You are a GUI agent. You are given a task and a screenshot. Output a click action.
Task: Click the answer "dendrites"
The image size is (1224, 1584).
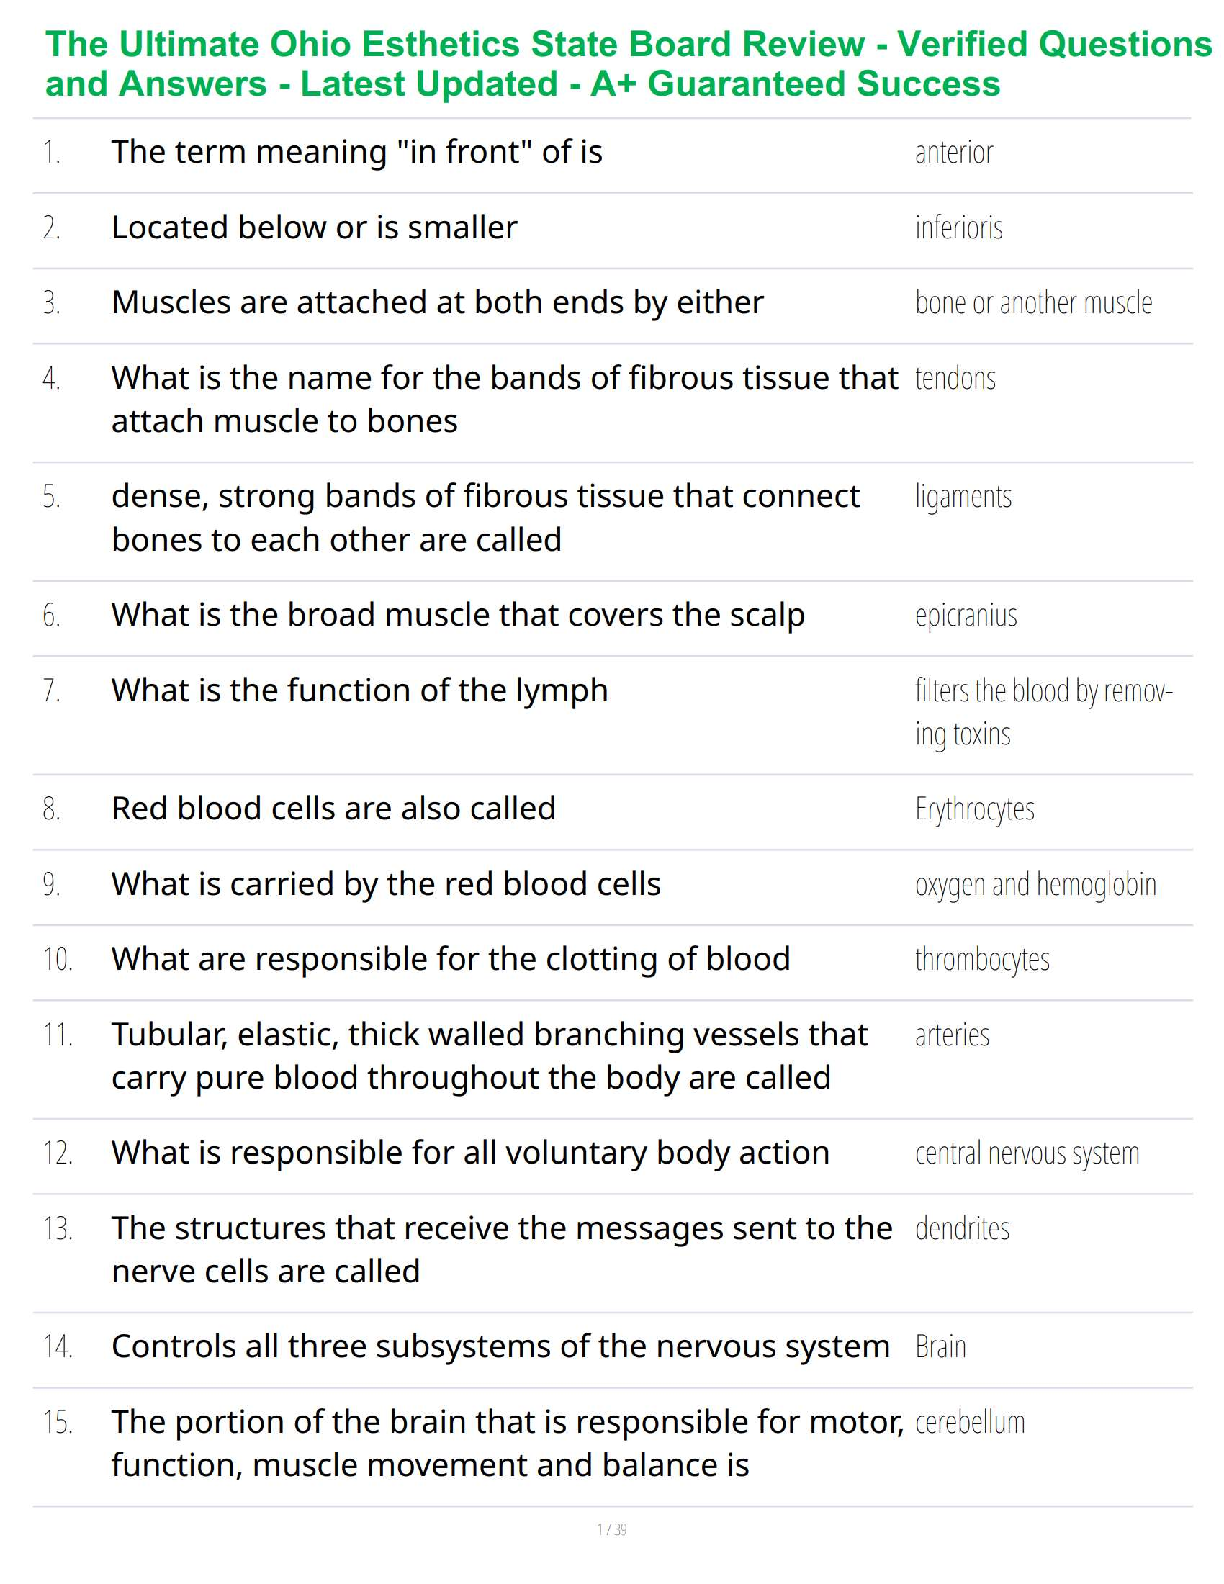coord(962,1229)
